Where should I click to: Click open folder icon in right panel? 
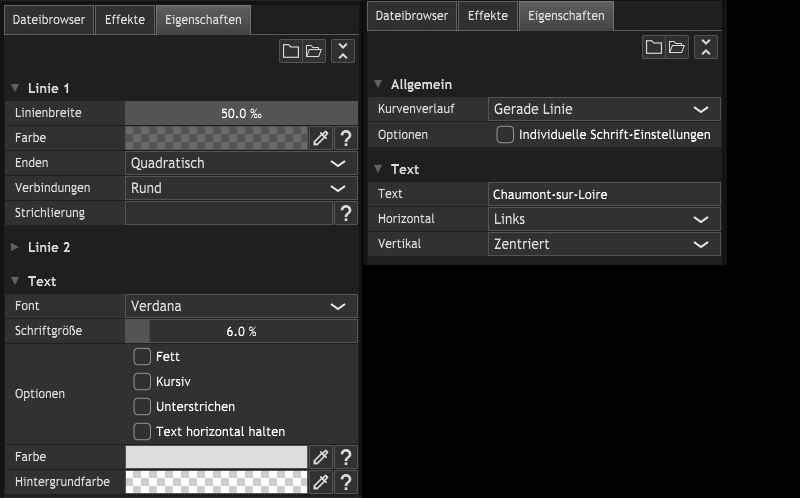pos(677,47)
